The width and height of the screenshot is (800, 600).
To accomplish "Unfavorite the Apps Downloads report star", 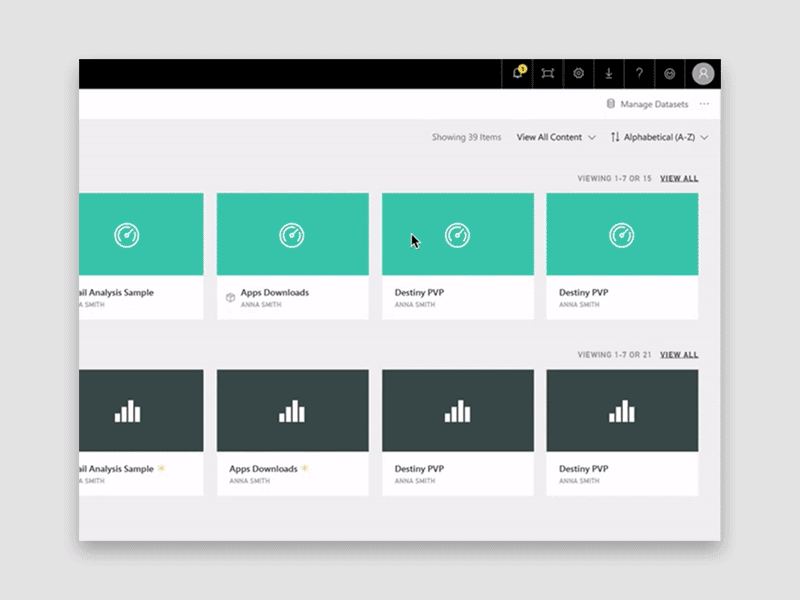I will pyautogui.click(x=305, y=466).
